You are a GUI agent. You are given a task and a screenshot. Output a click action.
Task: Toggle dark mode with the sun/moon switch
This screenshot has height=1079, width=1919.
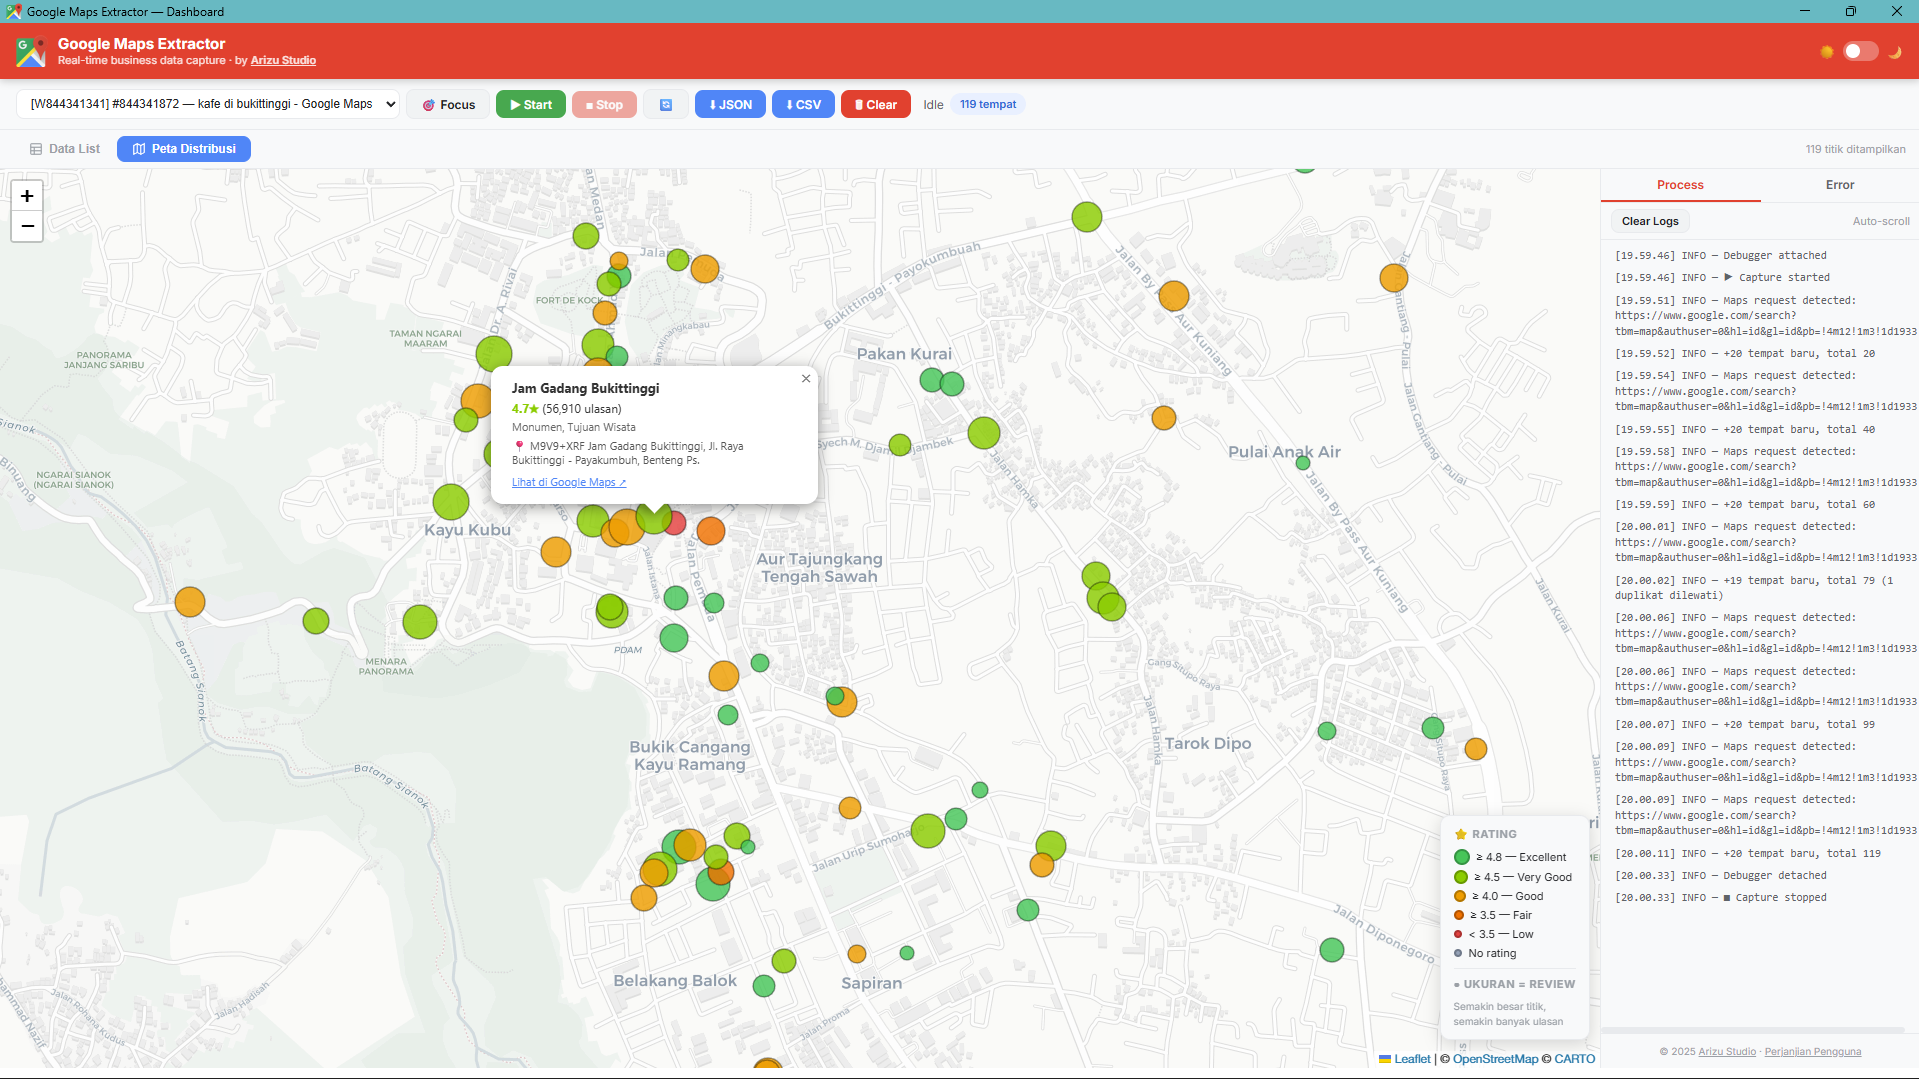click(1860, 51)
